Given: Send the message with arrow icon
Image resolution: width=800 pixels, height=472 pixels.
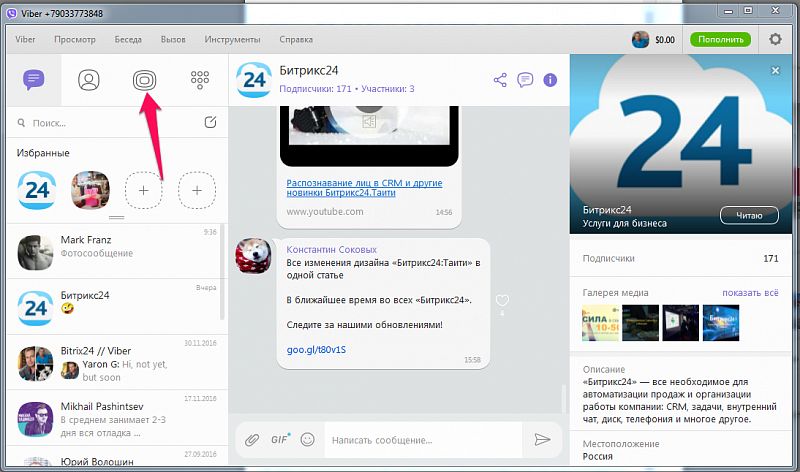Looking at the screenshot, I should 542,439.
